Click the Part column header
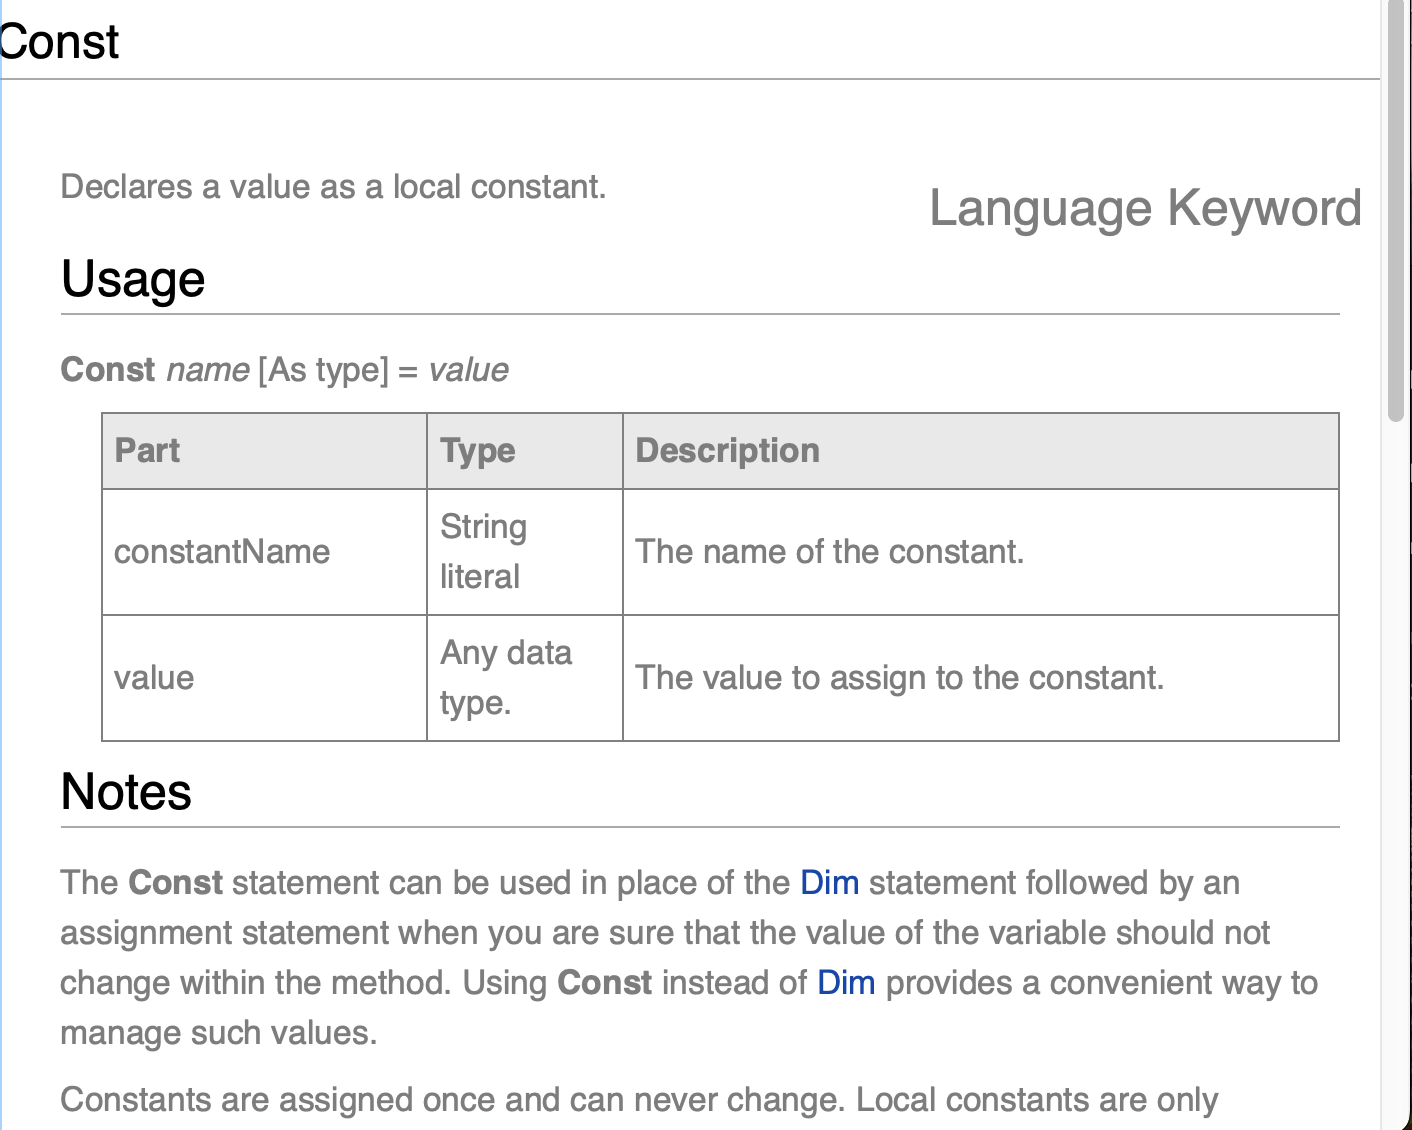The height and width of the screenshot is (1130, 1412). pyautogui.click(x=264, y=451)
